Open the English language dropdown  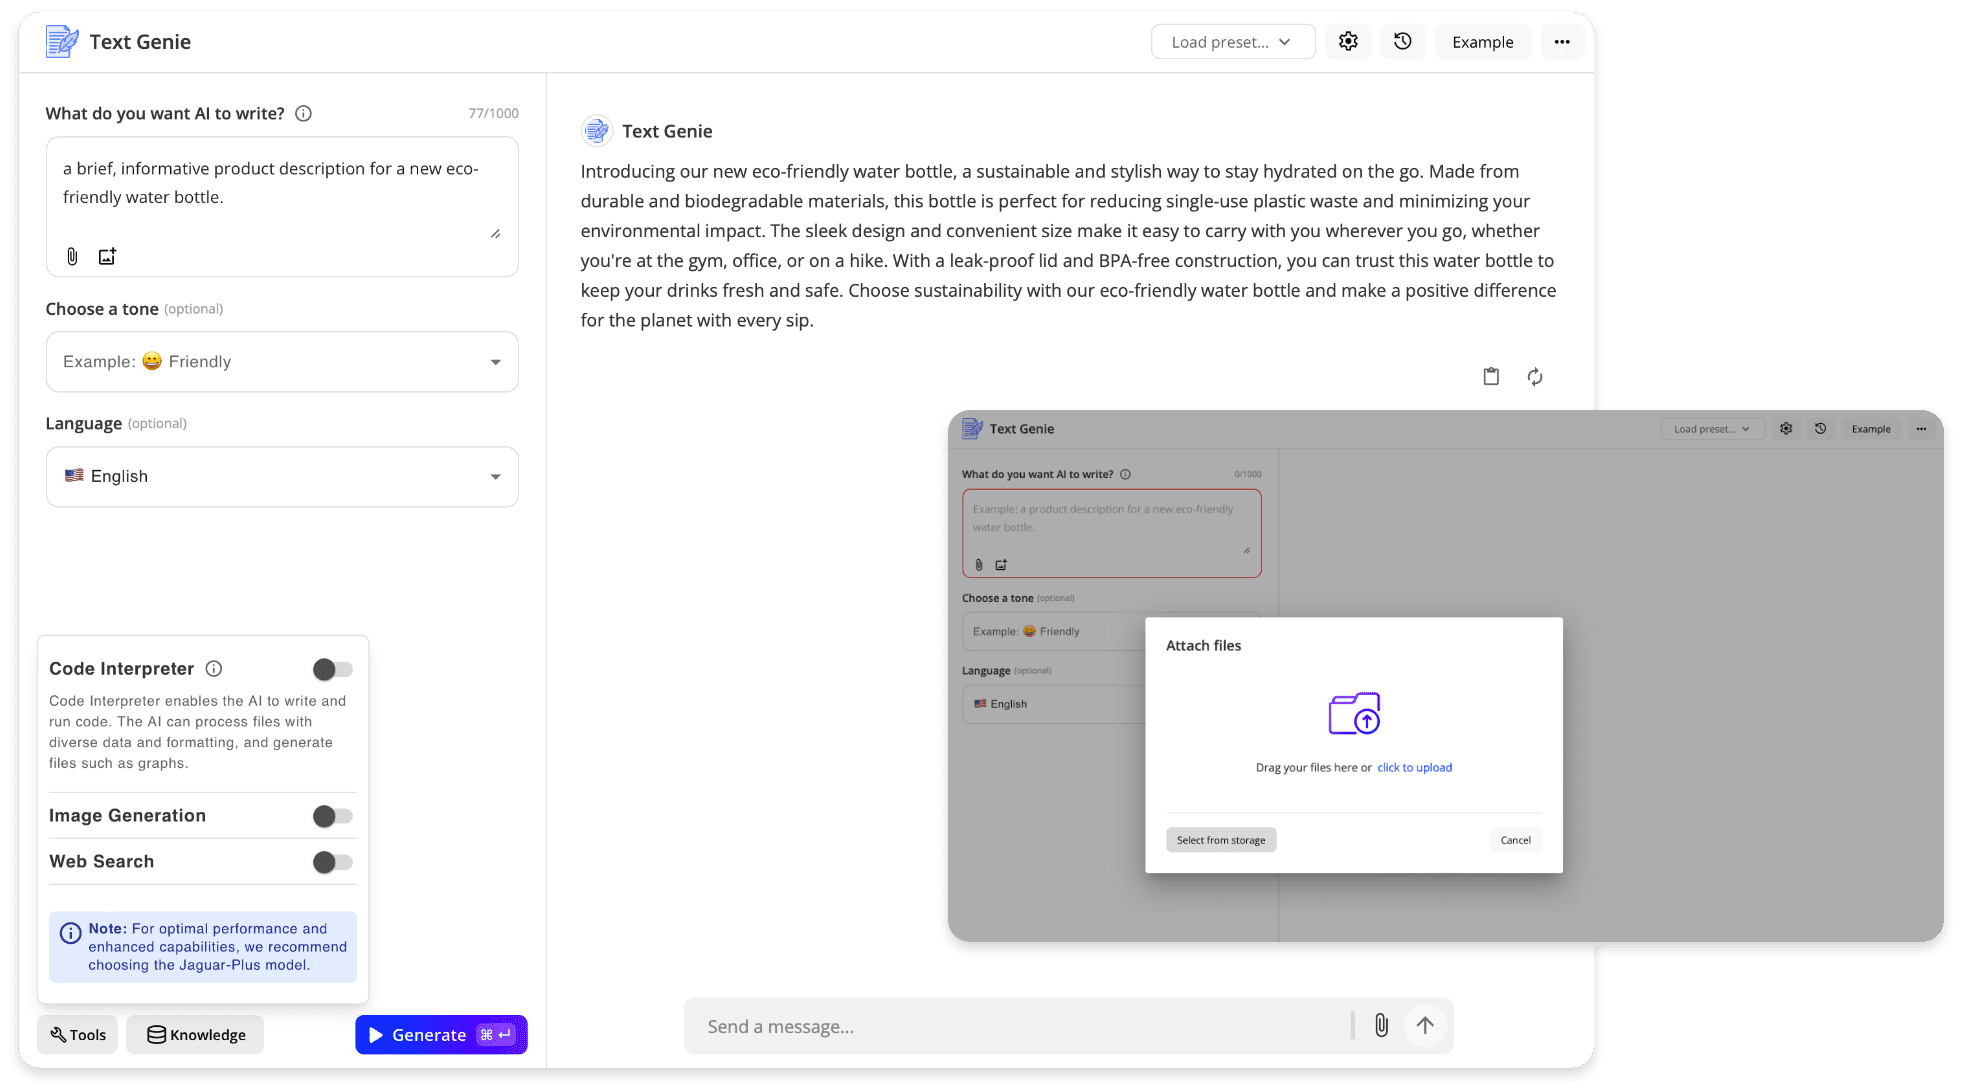pos(282,477)
